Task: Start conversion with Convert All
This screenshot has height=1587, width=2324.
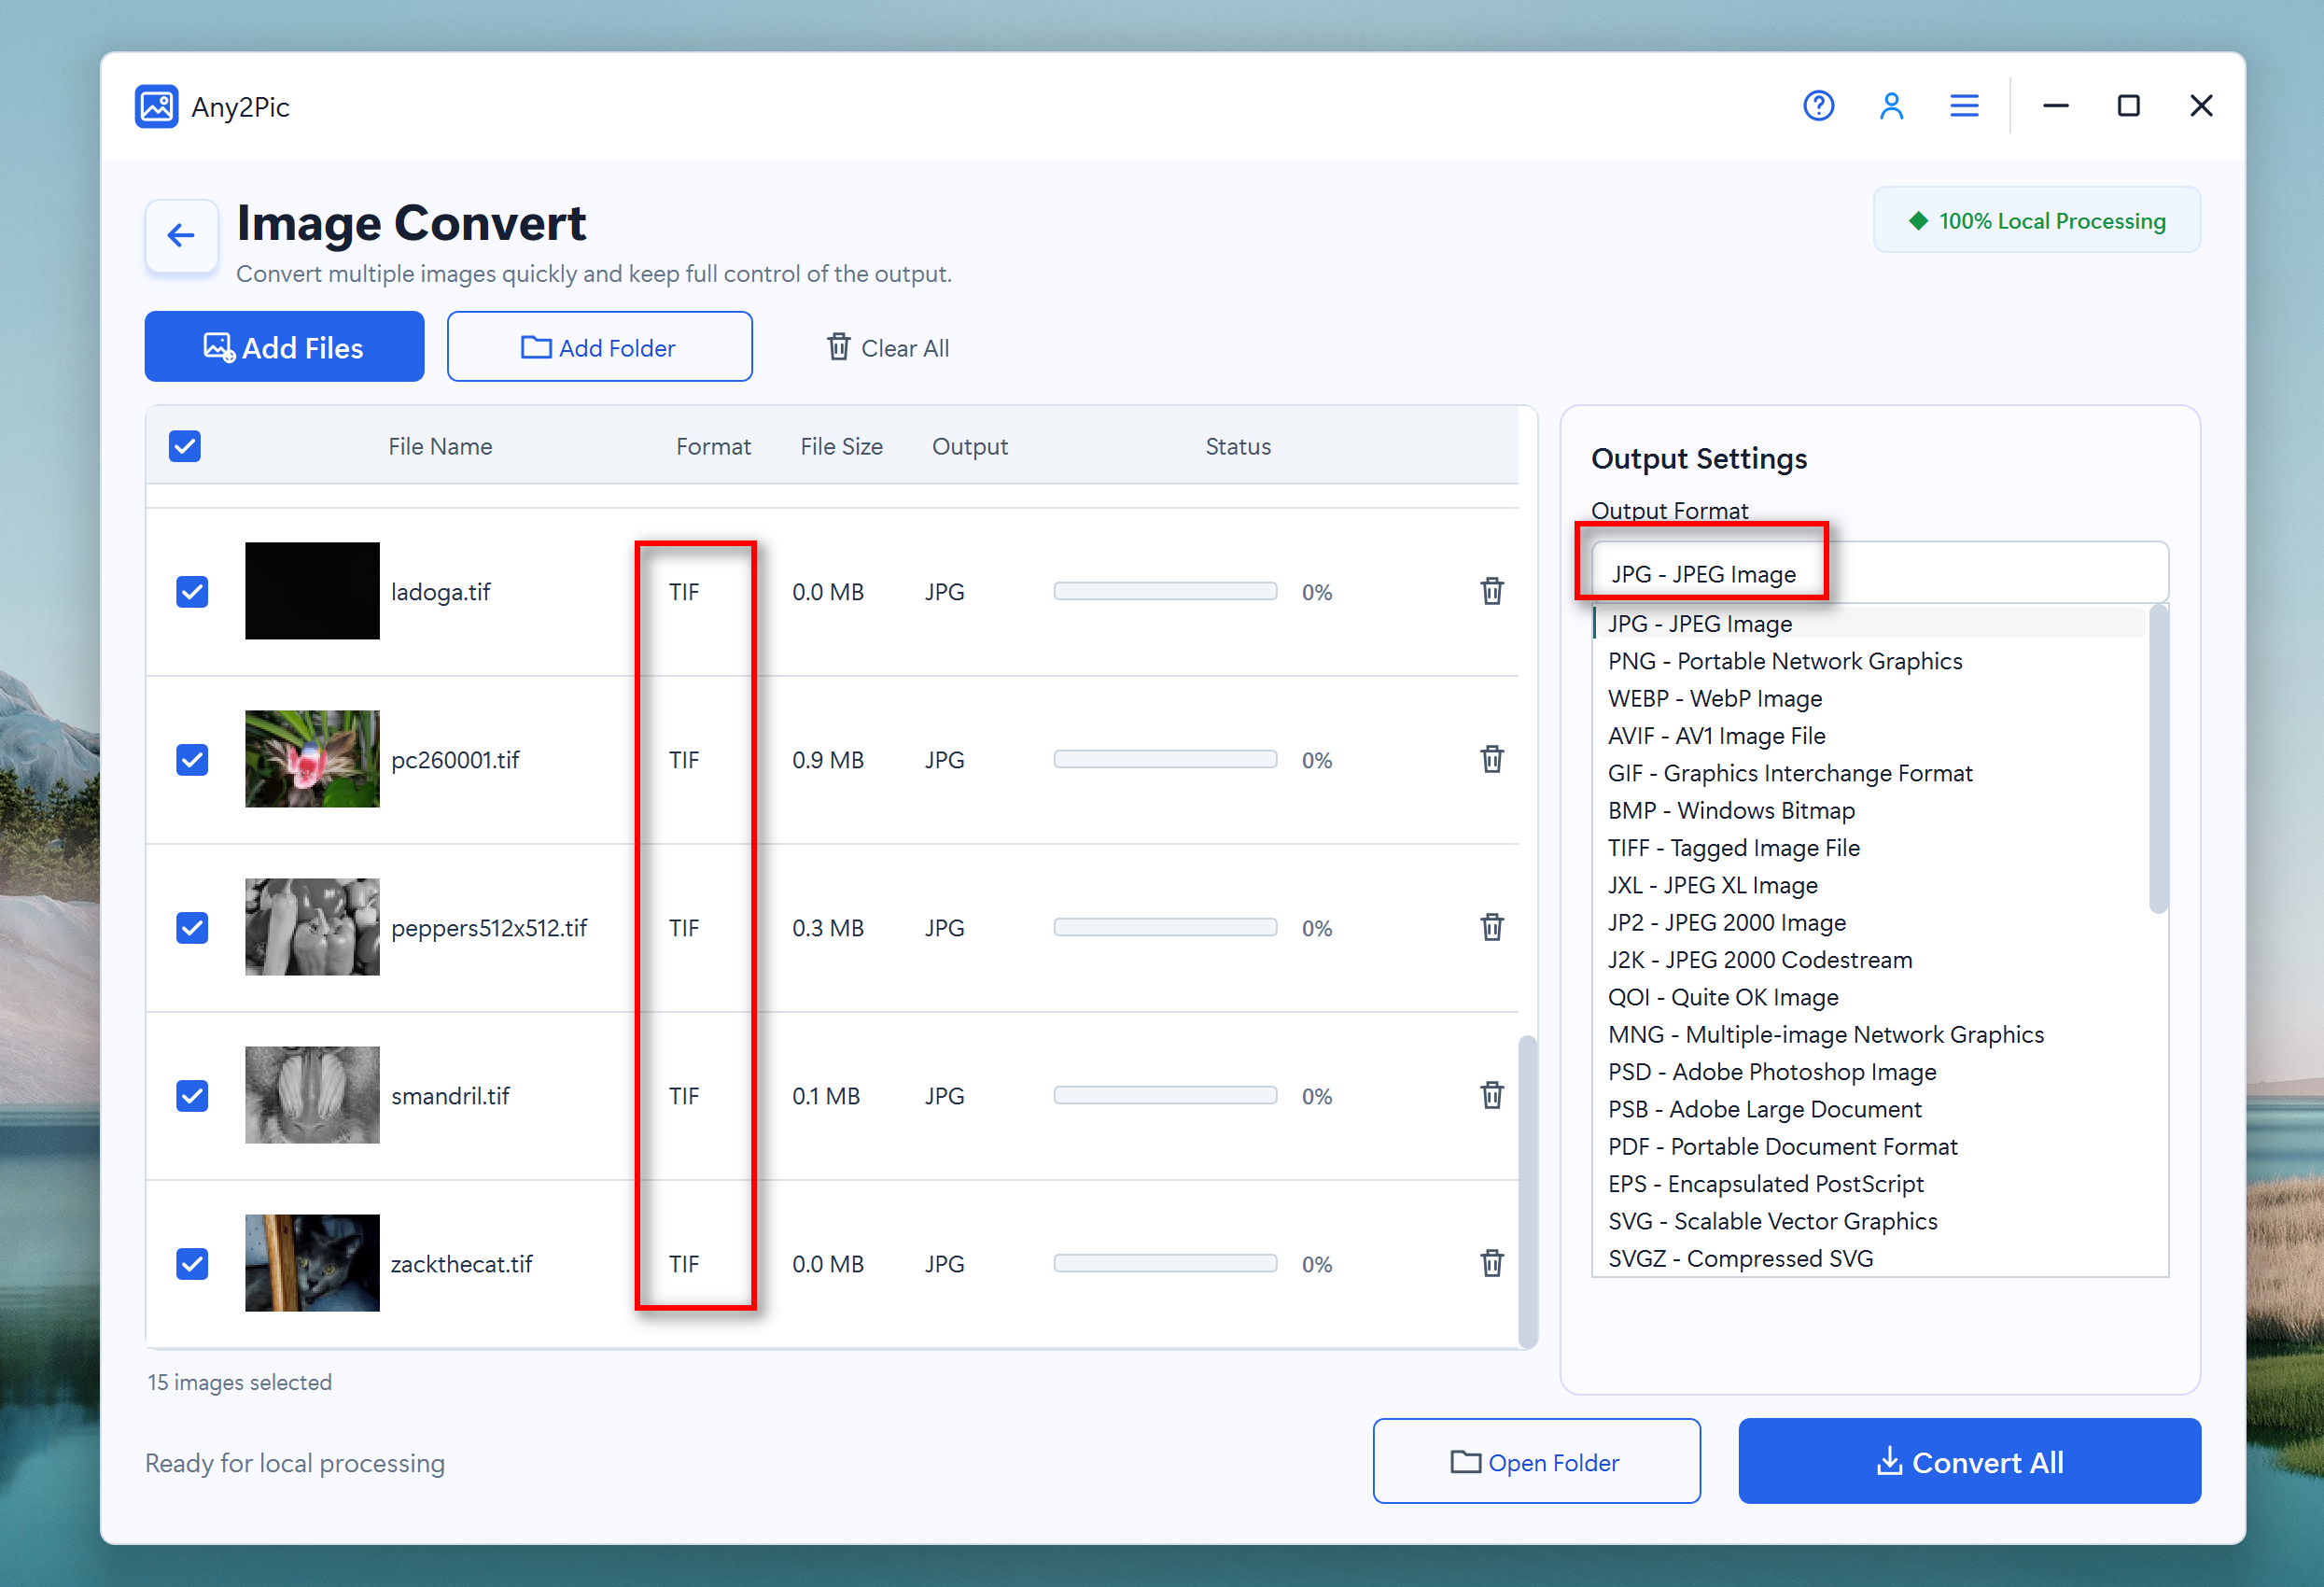Action: pos(1969,1461)
